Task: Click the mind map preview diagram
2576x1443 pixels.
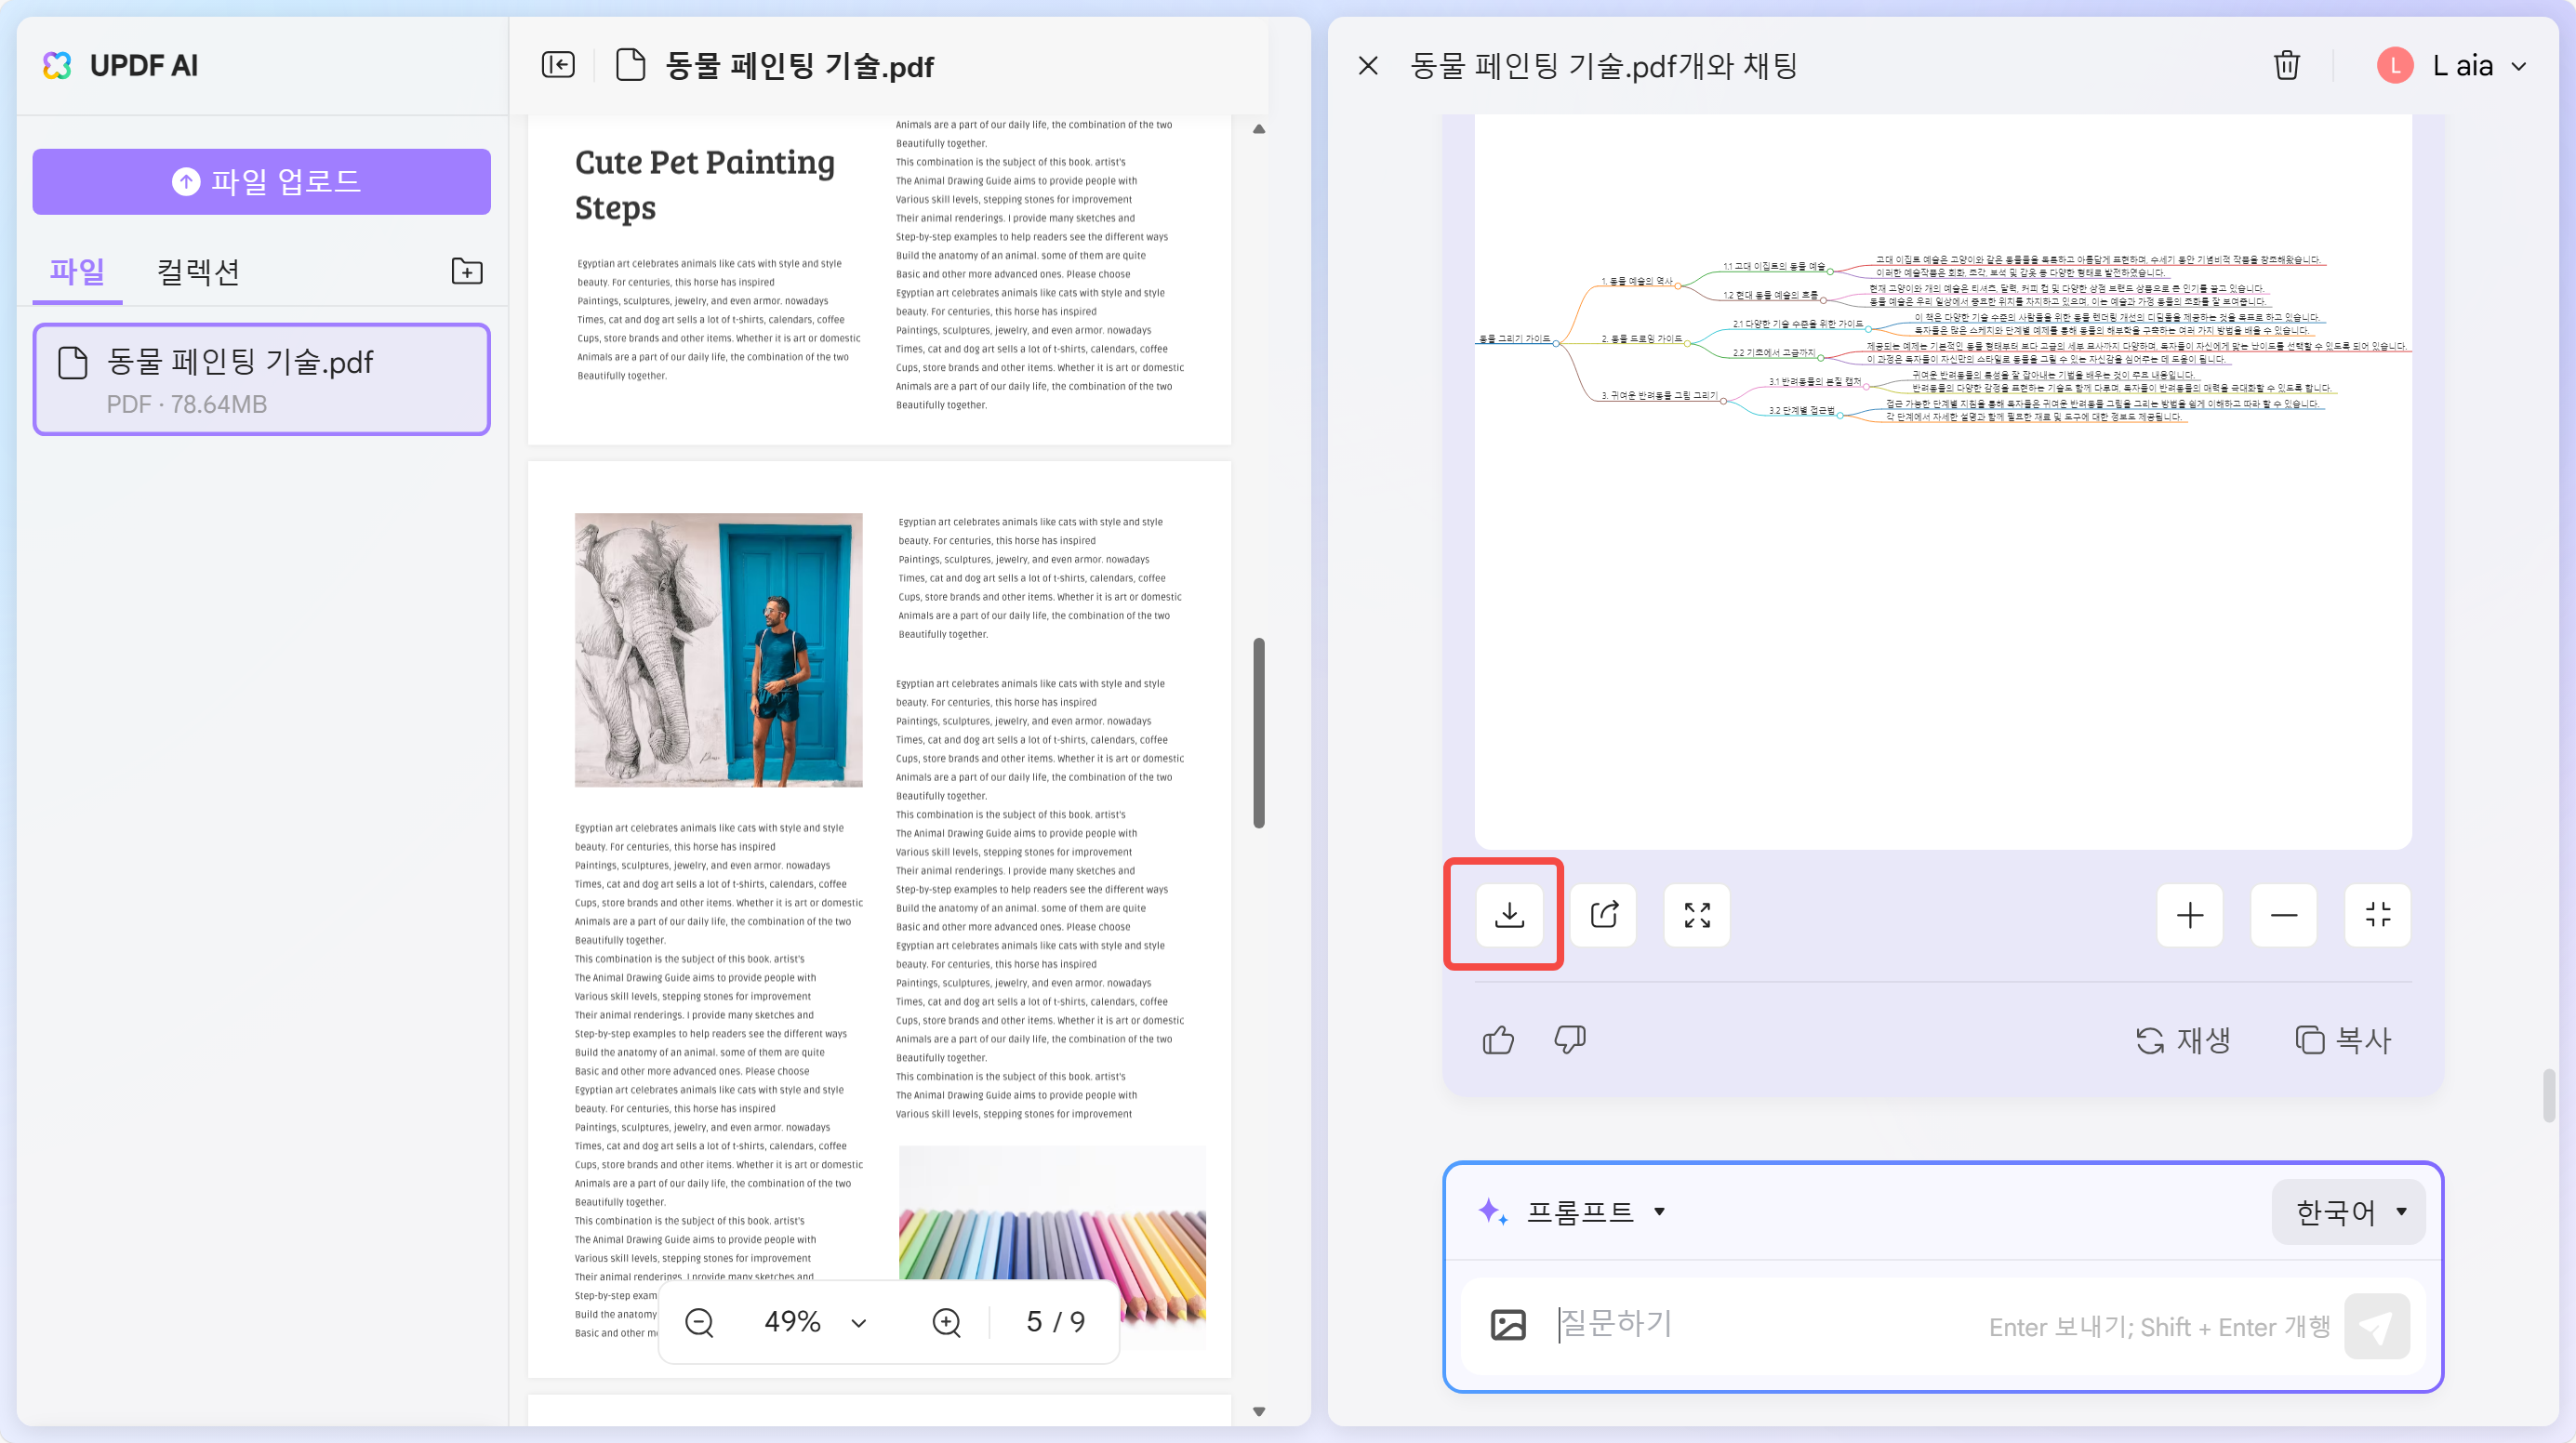Action: (1942, 340)
